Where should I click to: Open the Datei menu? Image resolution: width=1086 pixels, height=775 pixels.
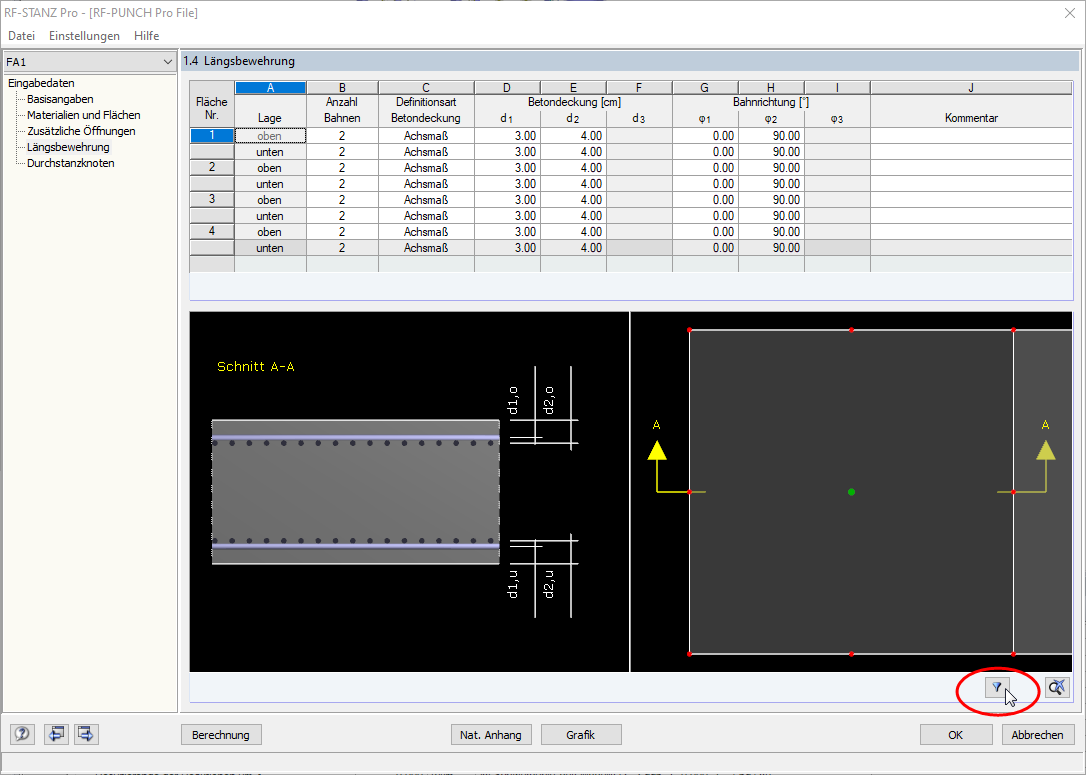click(x=21, y=35)
